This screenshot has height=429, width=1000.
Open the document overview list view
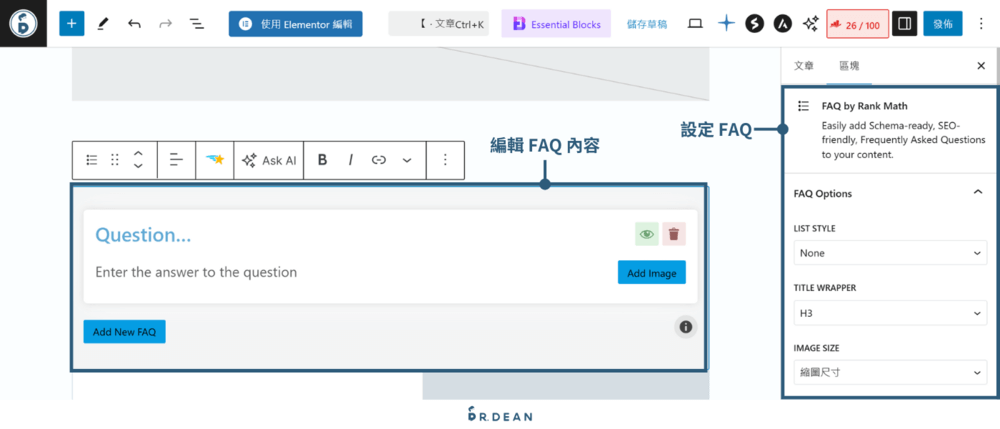pyautogui.click(x=196, y=24)
